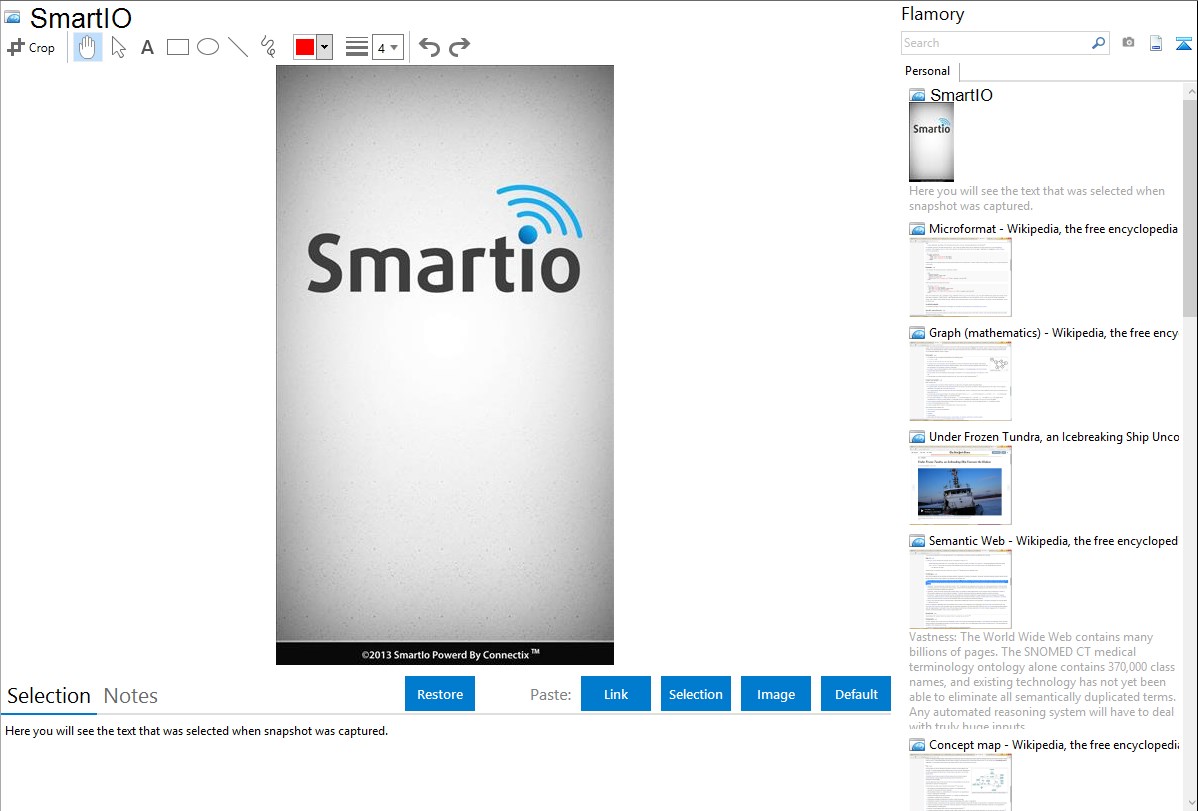Click the Restore button
1198x811 pixels.
coord(440,694)
